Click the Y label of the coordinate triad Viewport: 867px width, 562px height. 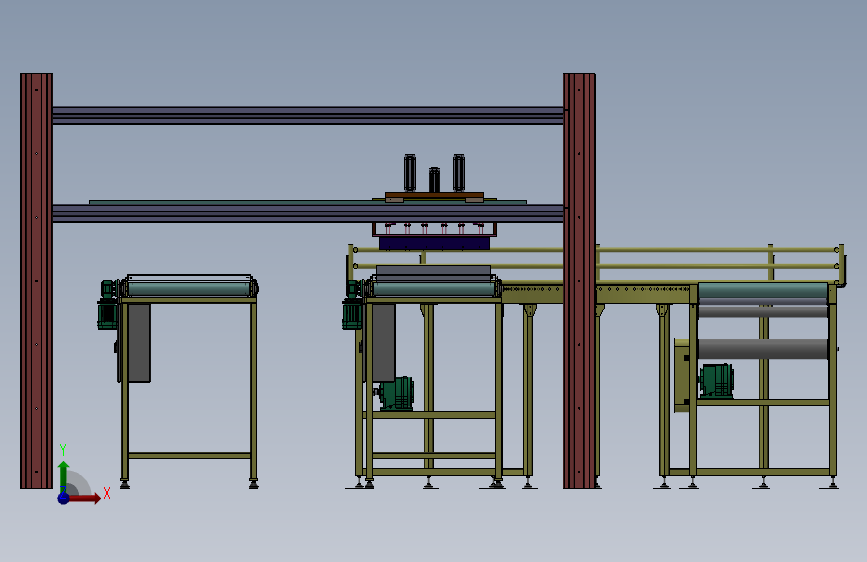point(63,450)
